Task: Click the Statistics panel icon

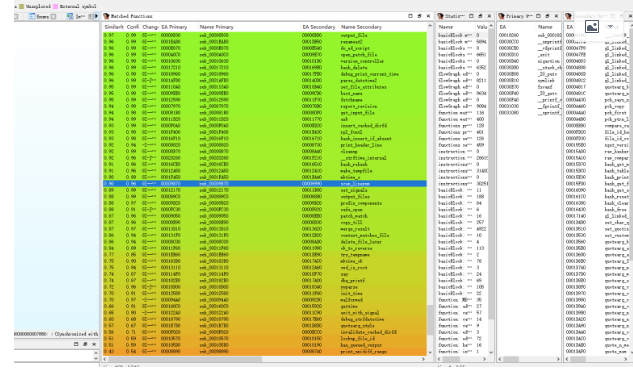Action: point(440,16)
